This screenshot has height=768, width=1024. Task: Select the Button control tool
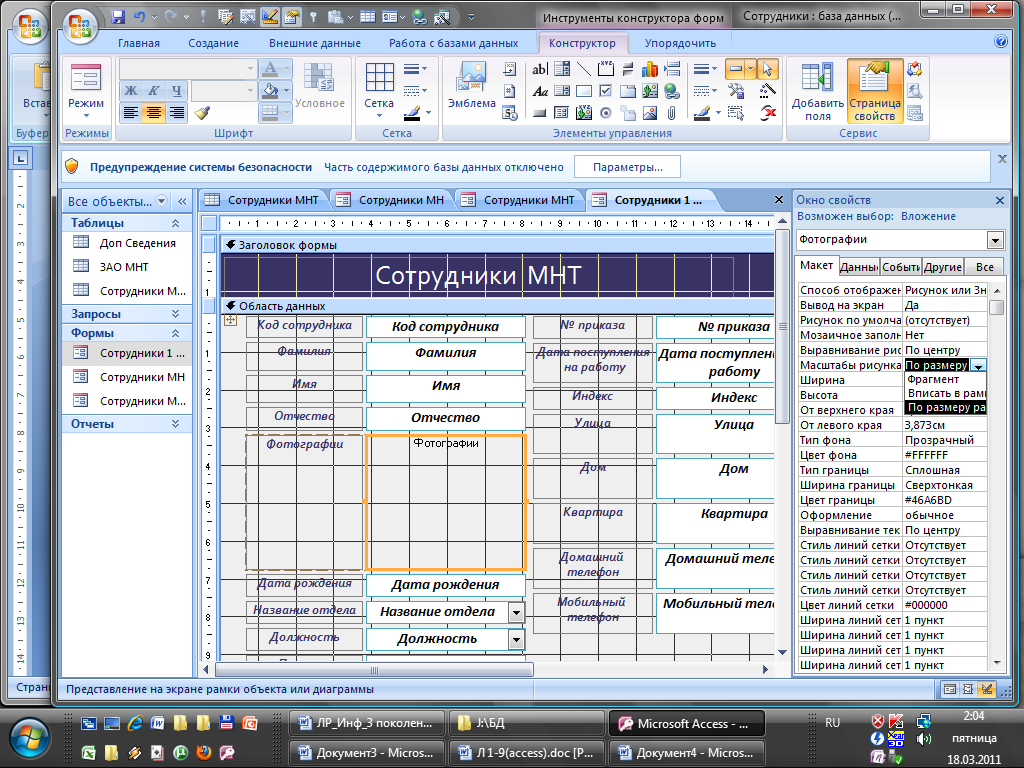(x=539, y=114)
